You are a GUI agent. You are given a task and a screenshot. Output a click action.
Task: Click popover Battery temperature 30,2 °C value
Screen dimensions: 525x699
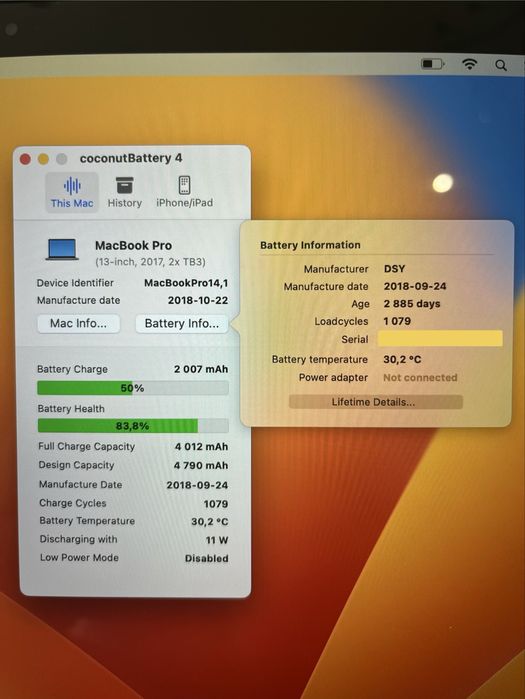pos(402,359)
